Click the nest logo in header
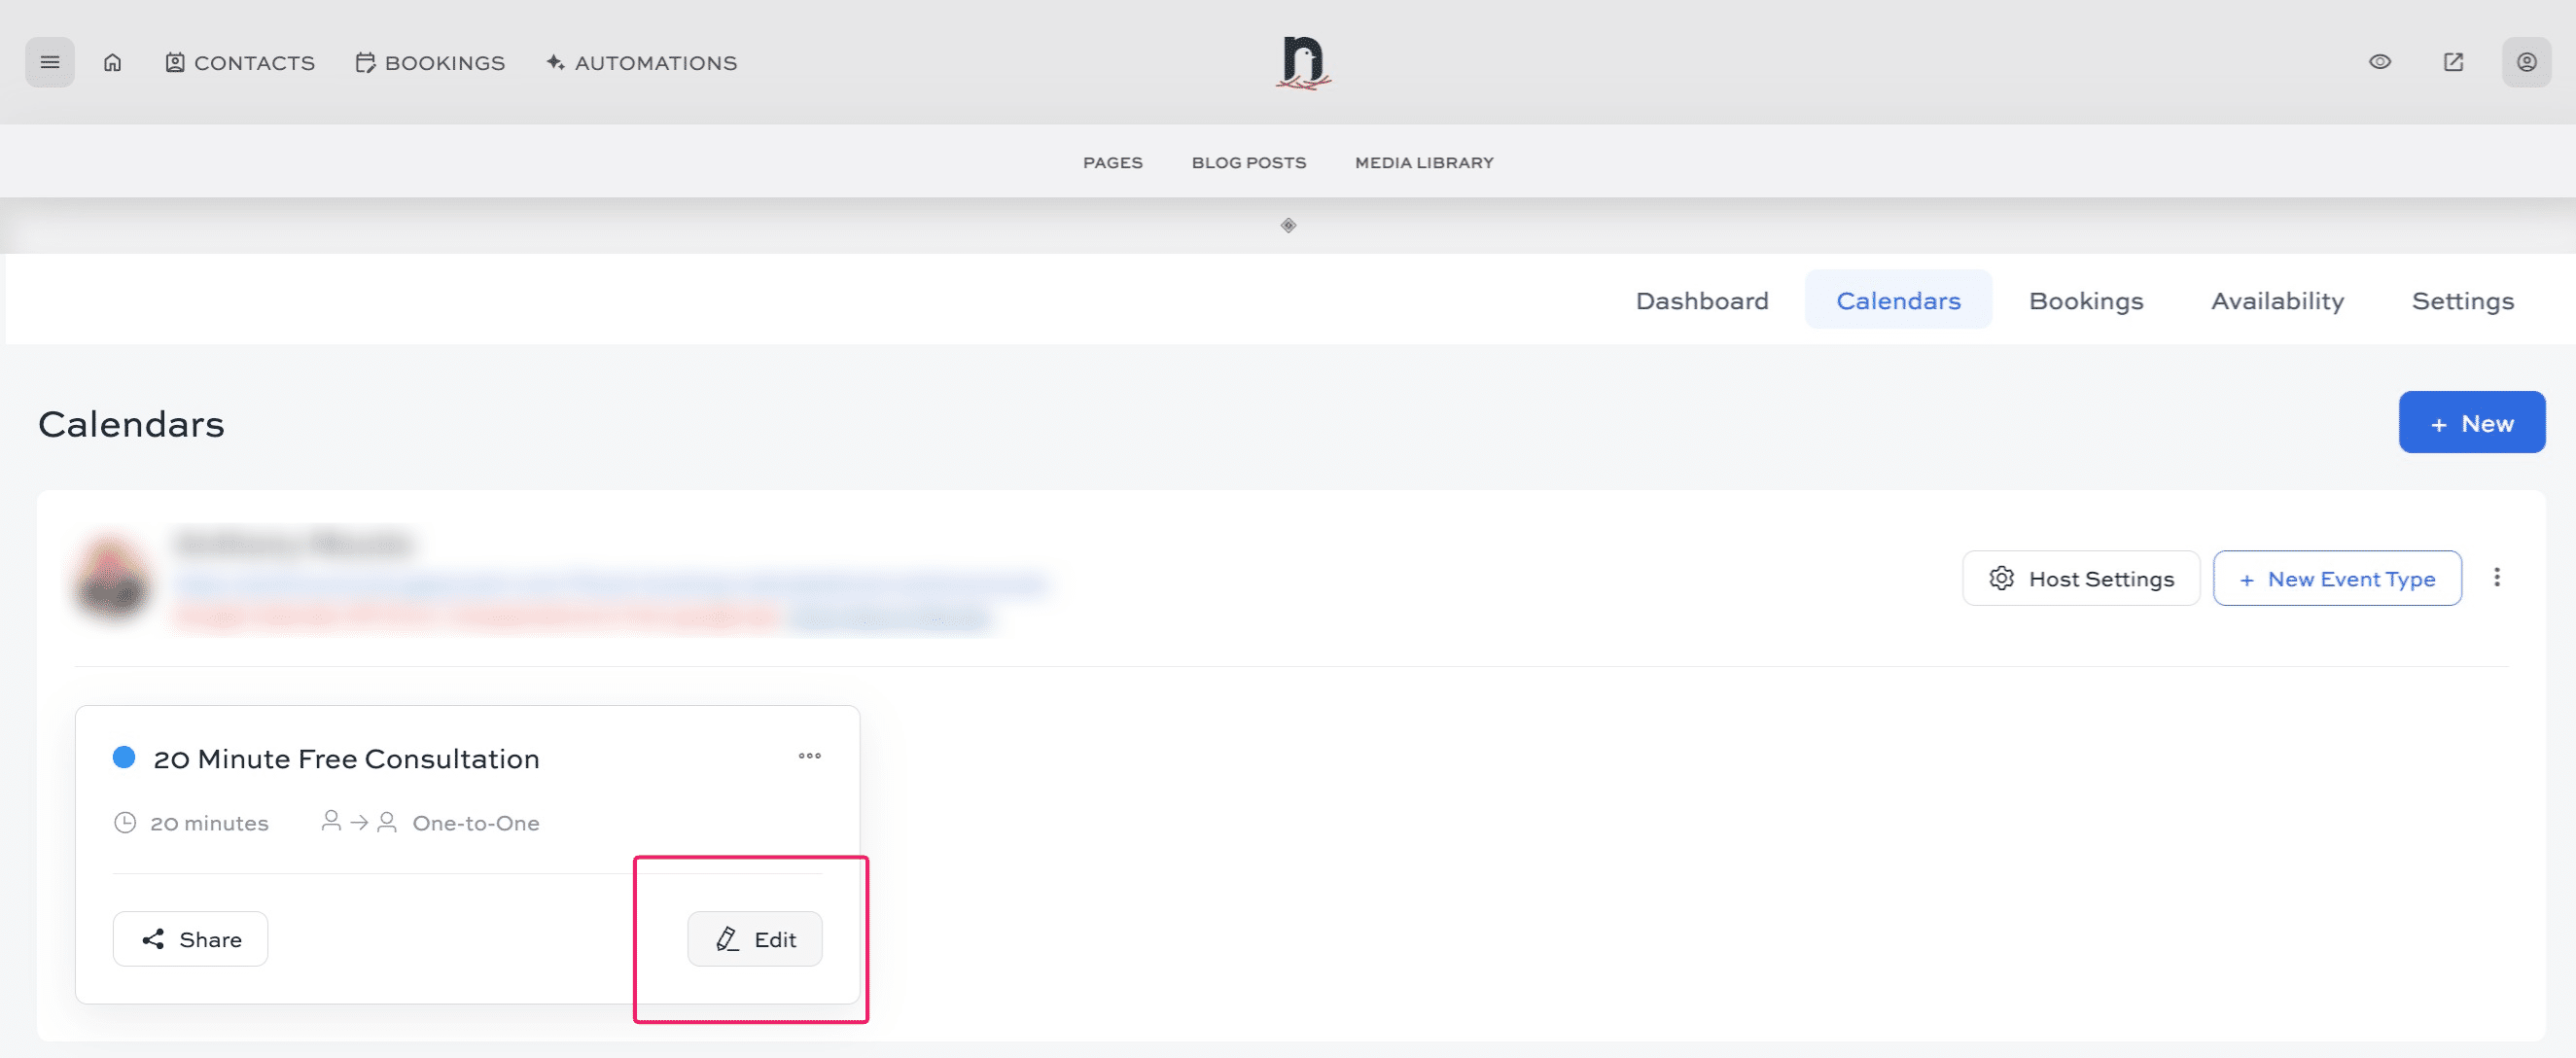The image size is (2576, 1058). 1302,62
